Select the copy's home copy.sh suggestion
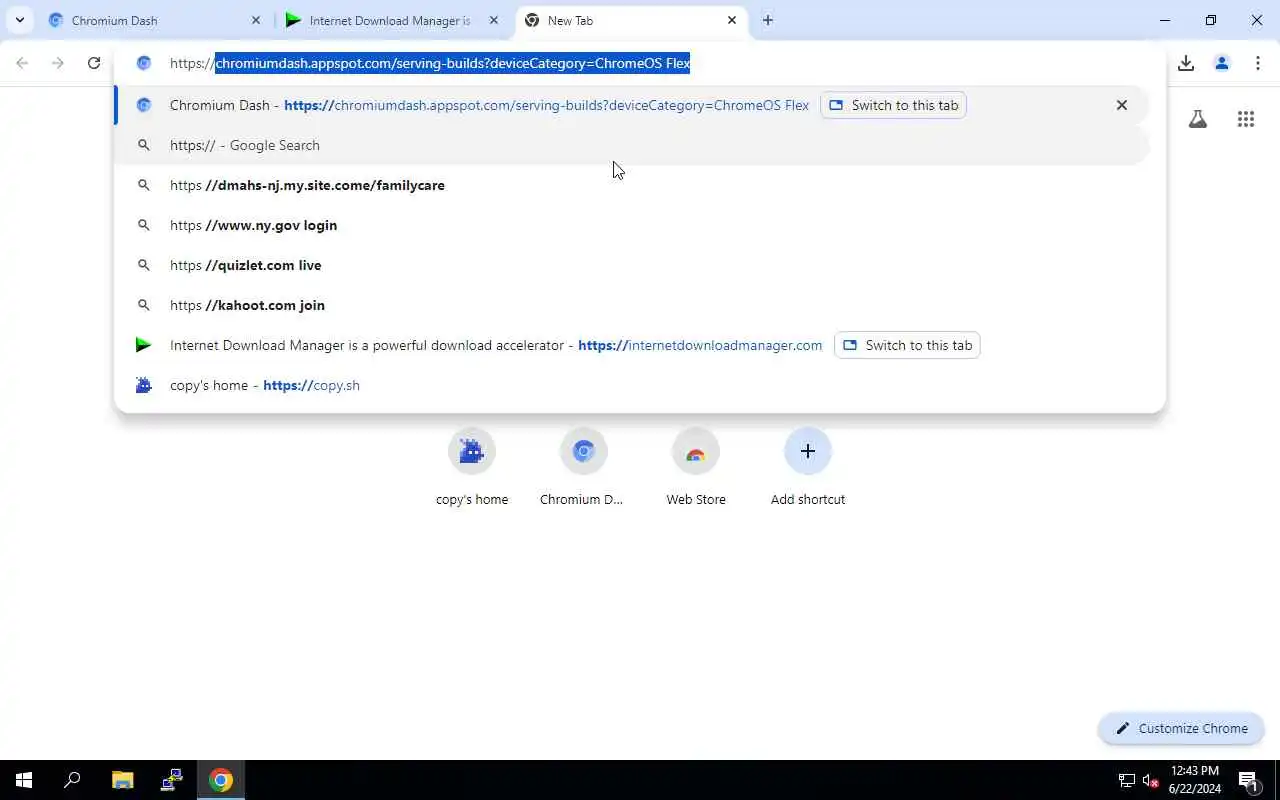Viewport: 1280px width, 800px height. 632,385
